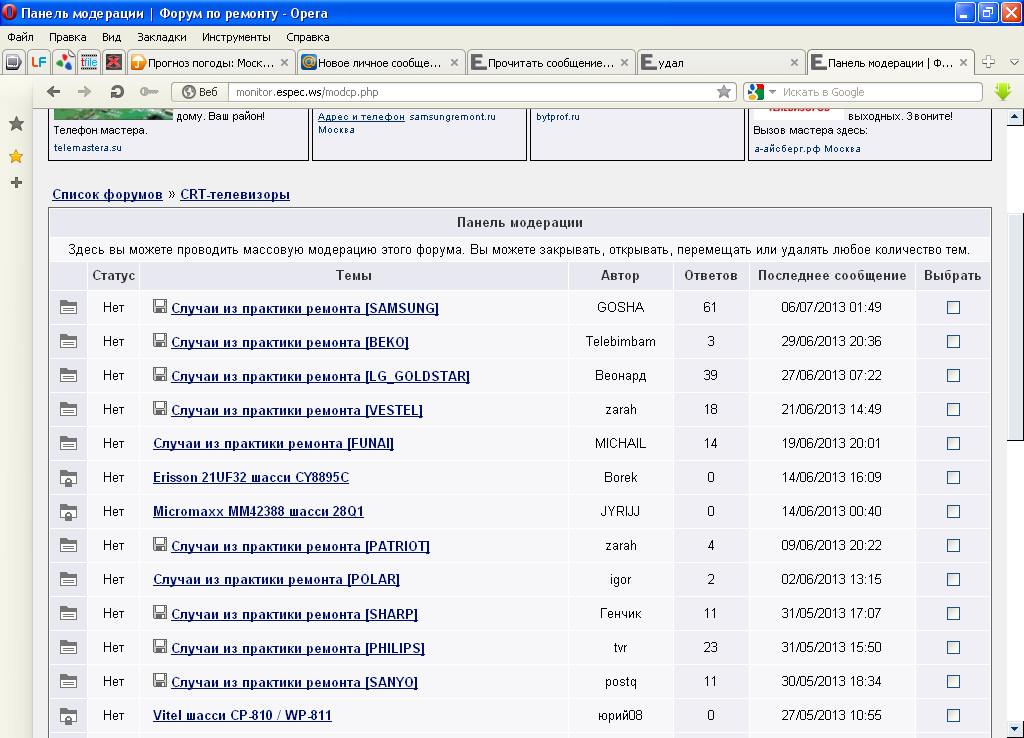Click the folder icon in the SAMSUNG row
The width and height of the screenshot is (1024, 738).
(68, 308)
